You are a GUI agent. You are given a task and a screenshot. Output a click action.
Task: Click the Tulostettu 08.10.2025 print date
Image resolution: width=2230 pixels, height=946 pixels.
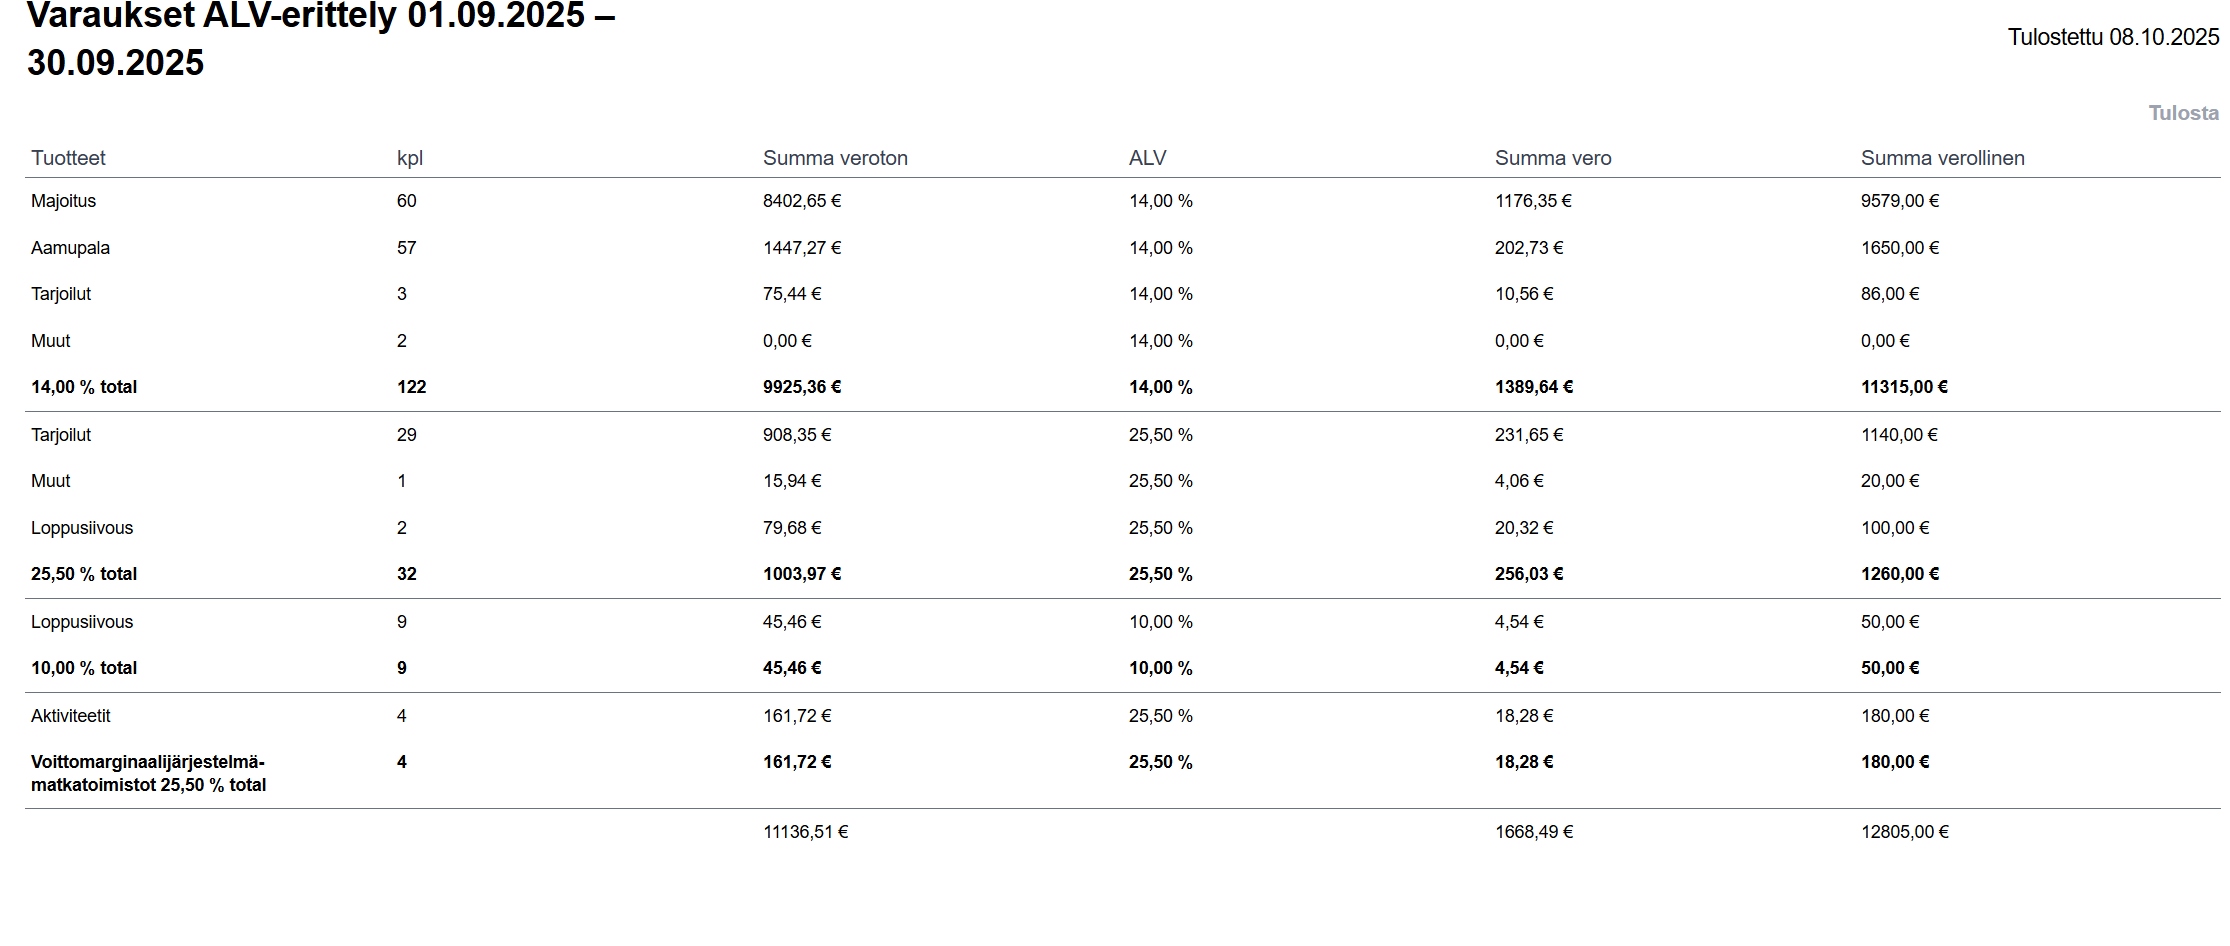click(2113, 37)
